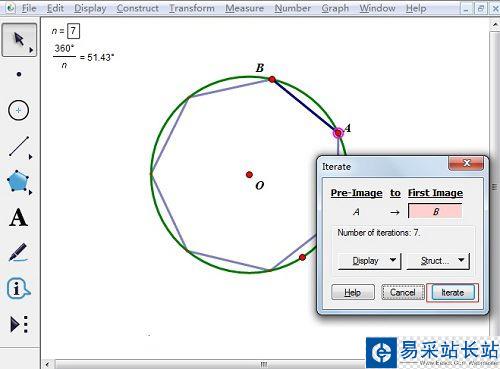Select the Straightedge segment tool
Screen dimensions: 500x369
point(19,146)
